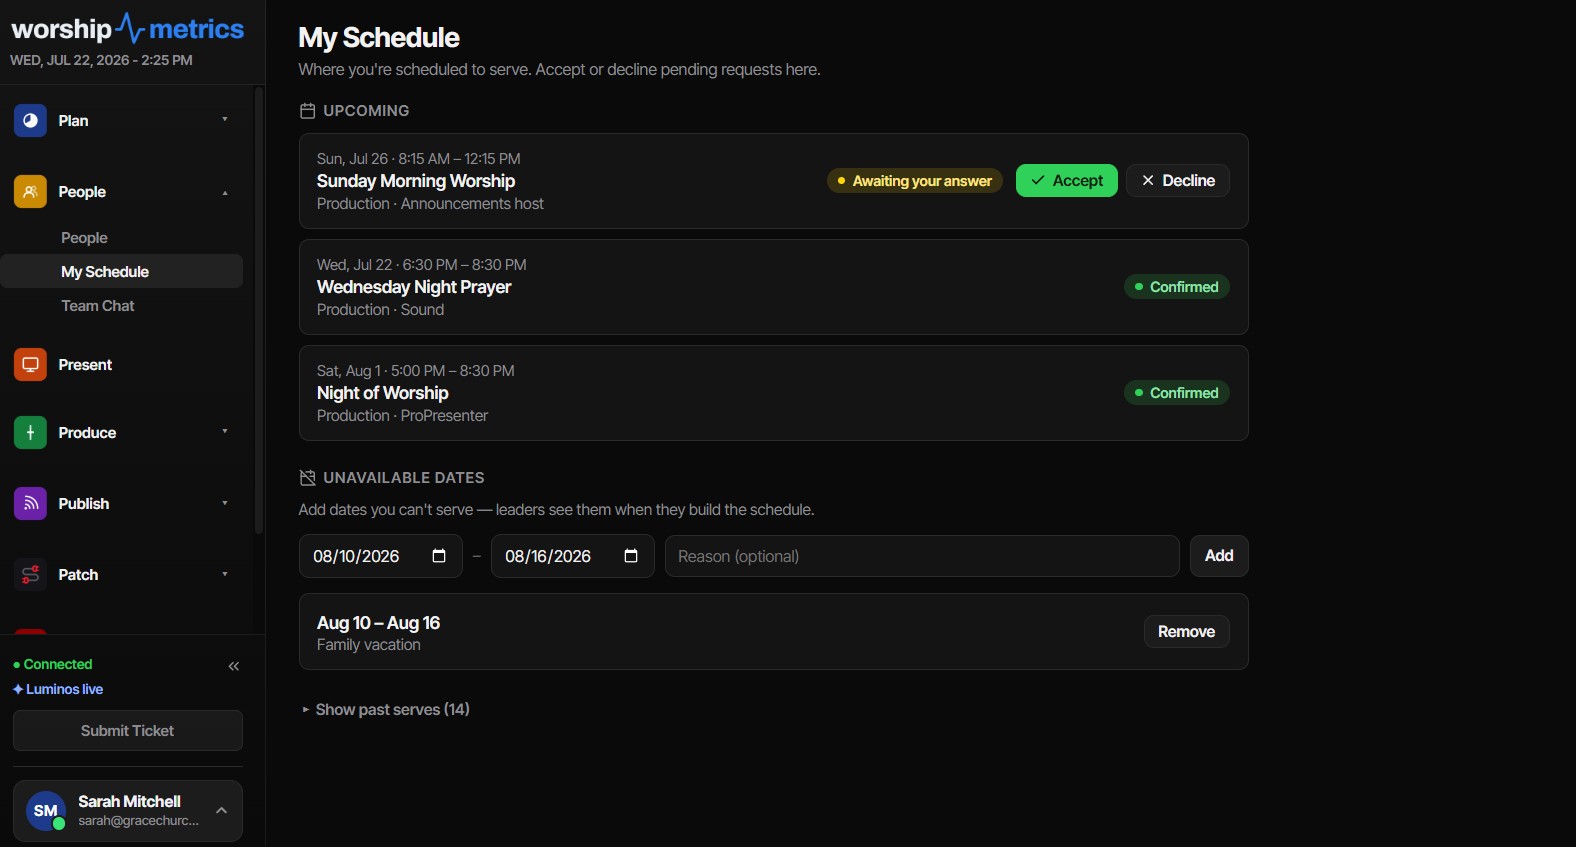Open the Present section label
The width and height of the screenshot is (1576, 847).
pos(85,365)
